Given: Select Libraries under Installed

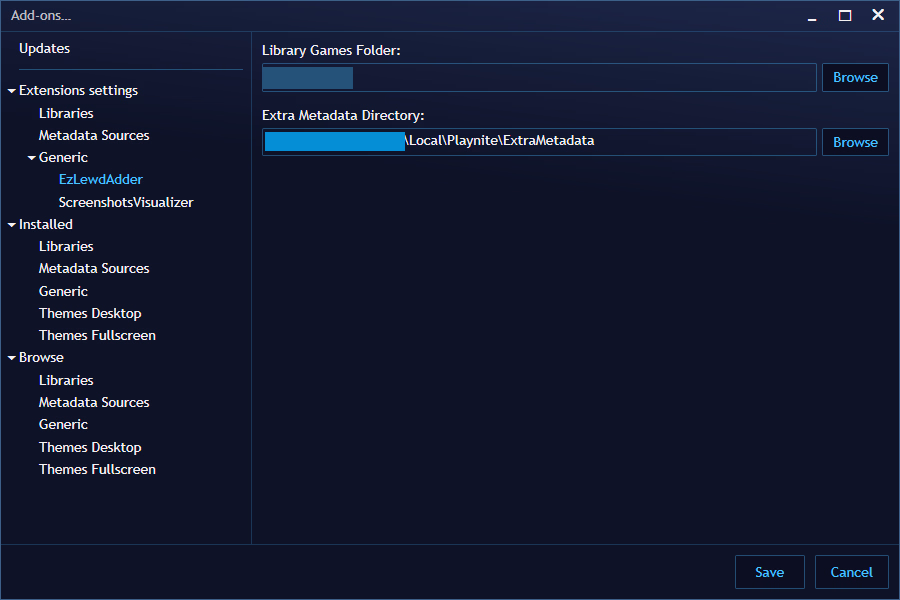Looking at the screenshot, I should click(x=66, y=246).
